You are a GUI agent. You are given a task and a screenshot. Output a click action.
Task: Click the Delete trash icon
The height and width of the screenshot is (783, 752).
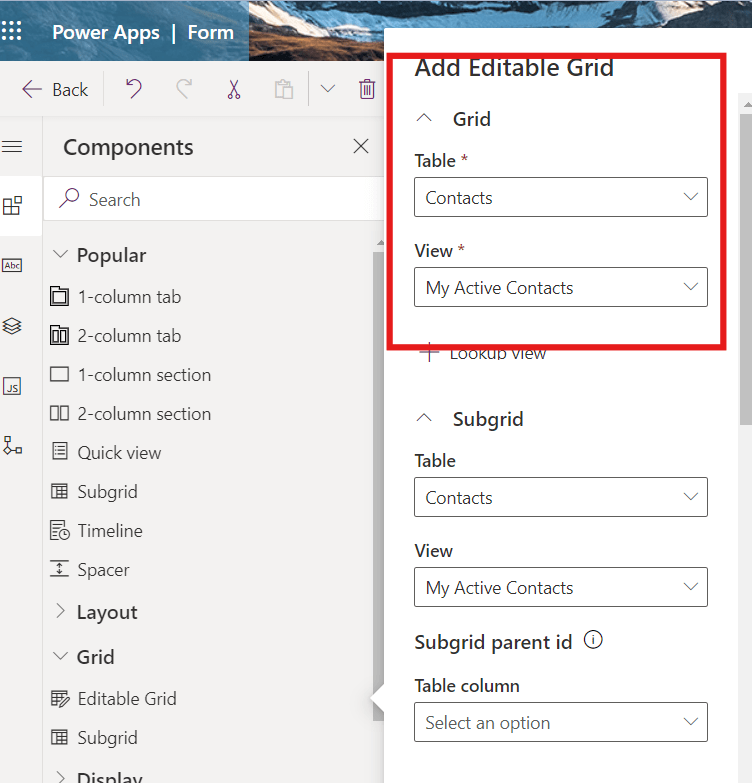[367, 89]
